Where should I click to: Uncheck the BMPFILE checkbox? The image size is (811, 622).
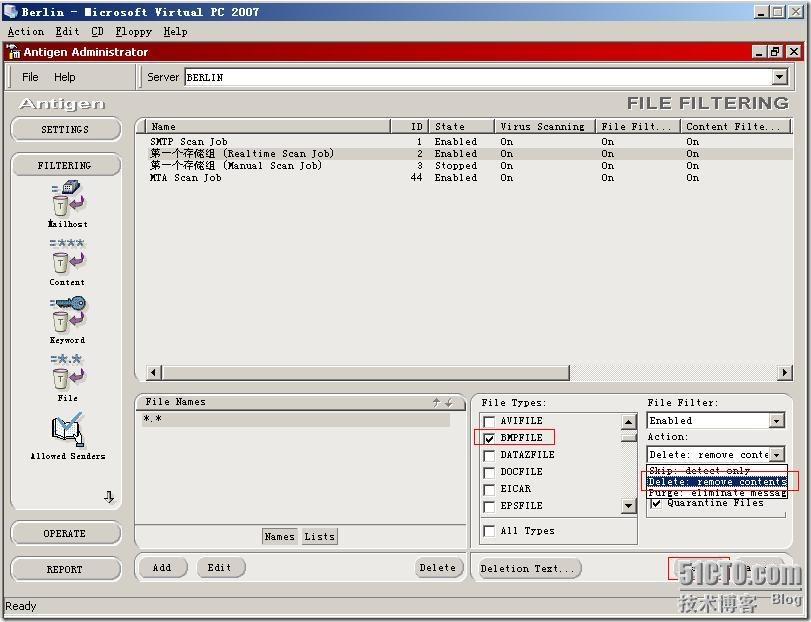coord(489,438)
